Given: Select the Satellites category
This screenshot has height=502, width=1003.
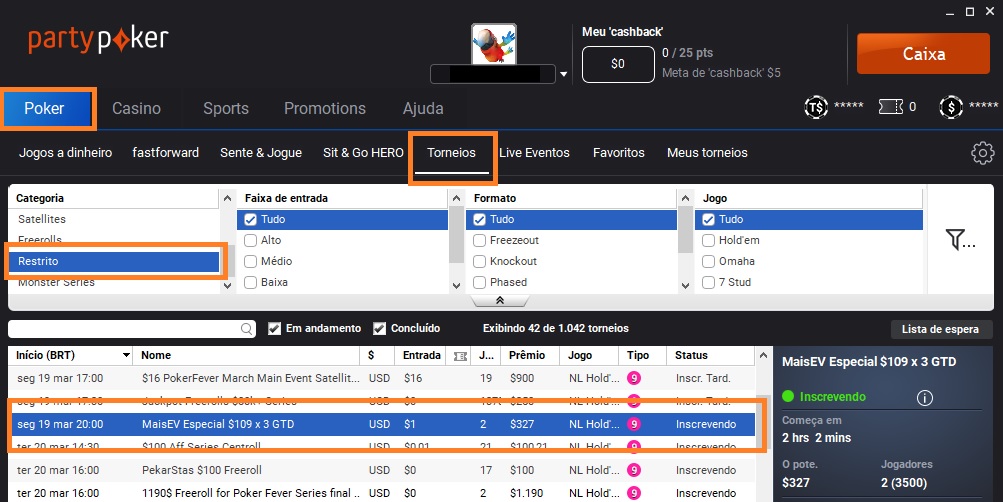Looking at the screenshot, I should pyautogui.click(x=42, y=219).
